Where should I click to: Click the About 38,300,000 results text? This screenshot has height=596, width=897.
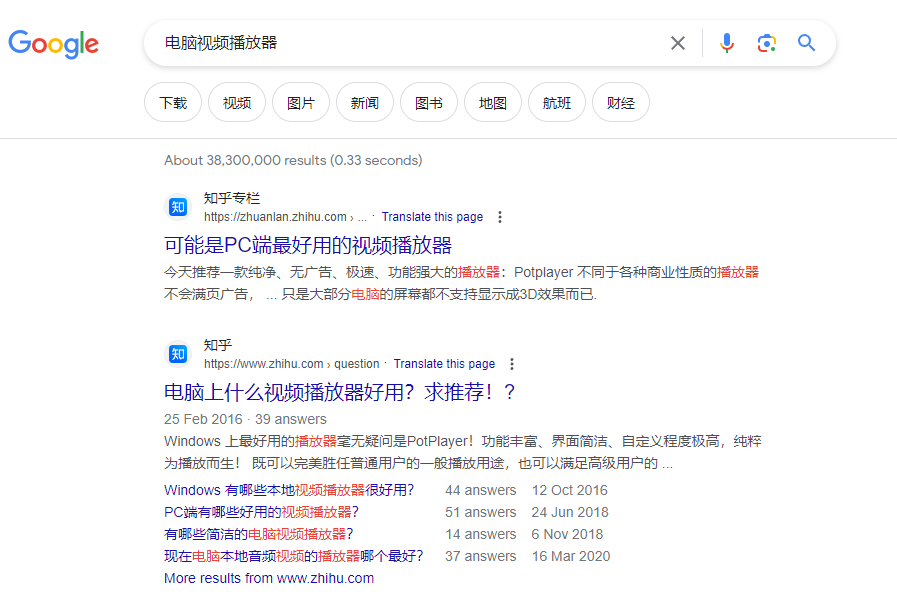(293, 160)
